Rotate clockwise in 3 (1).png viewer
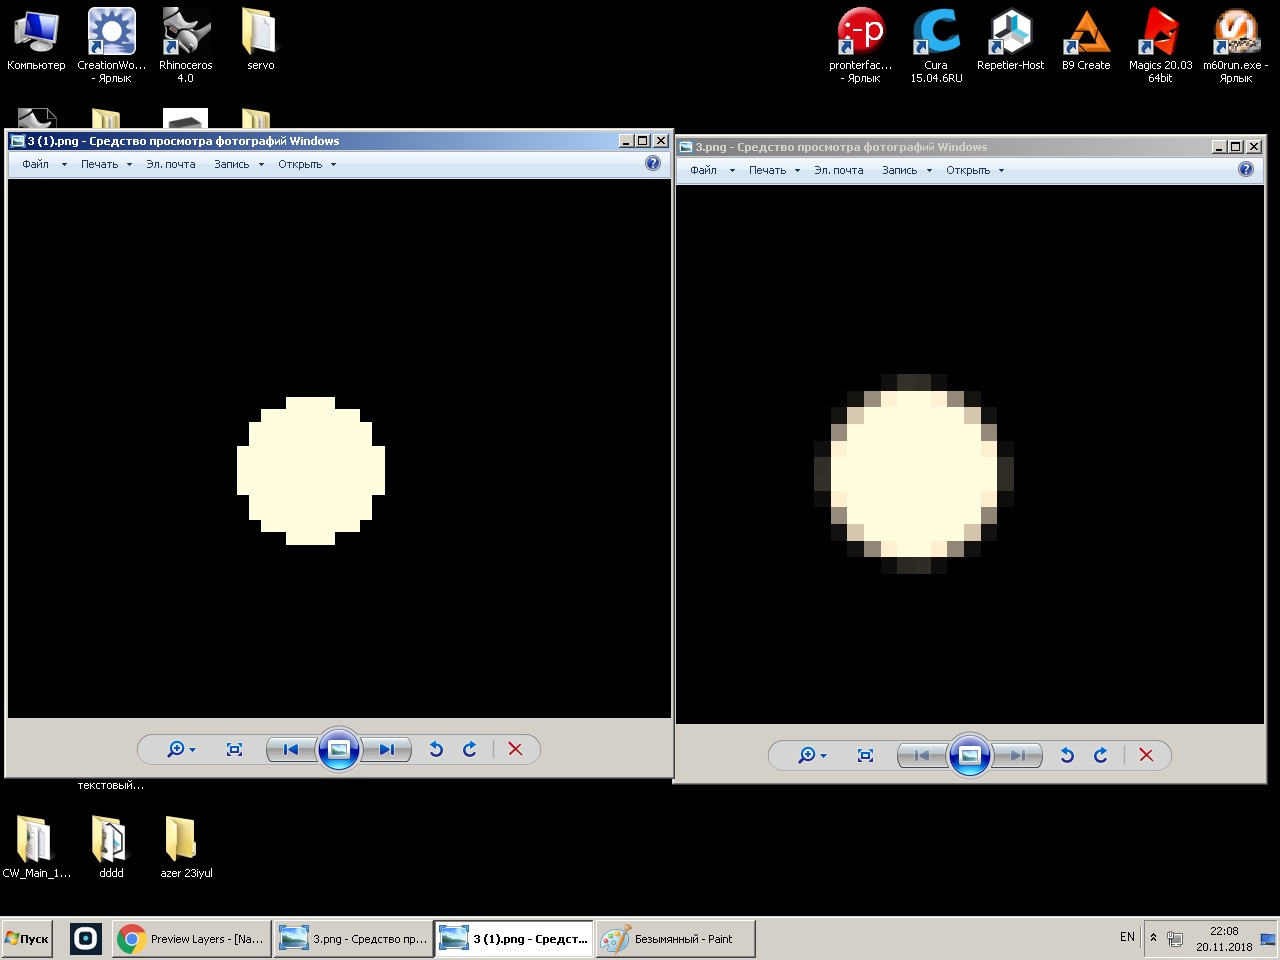Image resolution: width=1280 pixels, height=960 pixels. tap(470, 749)
